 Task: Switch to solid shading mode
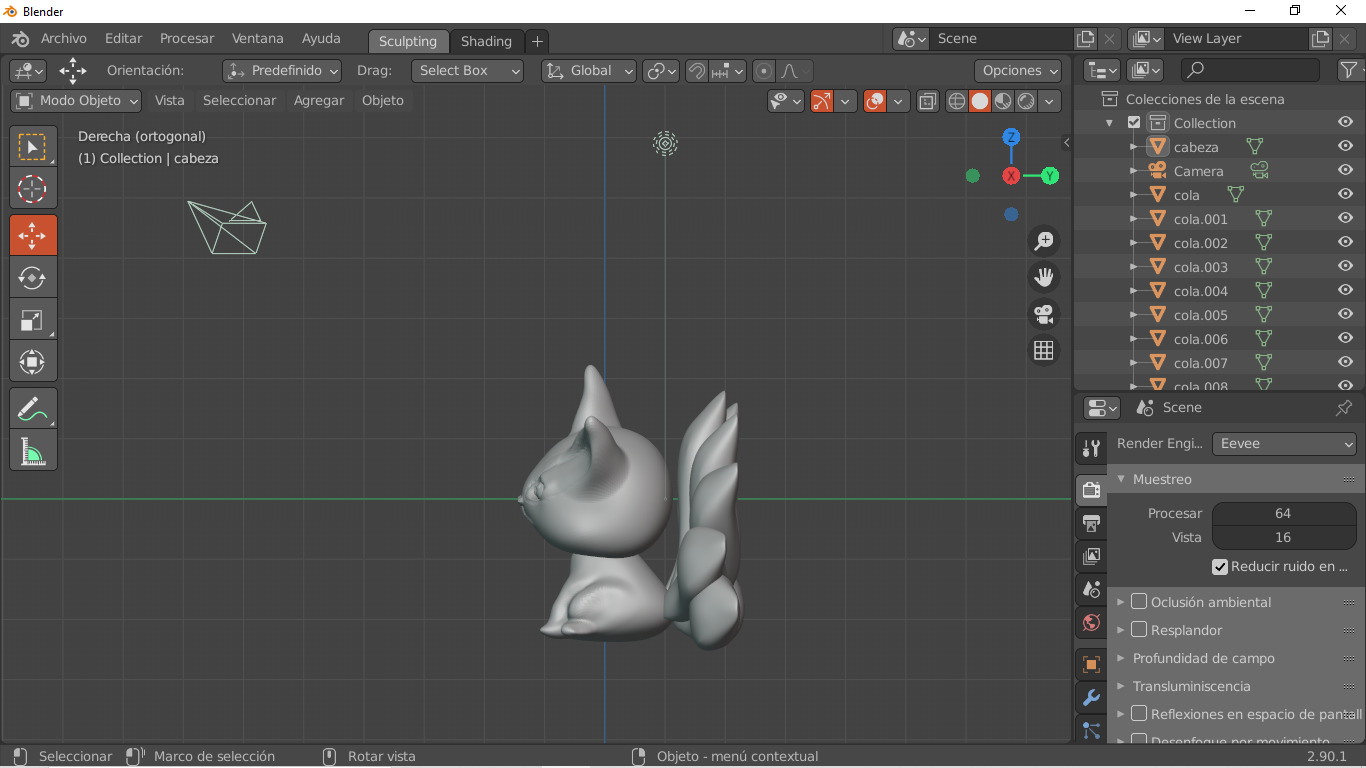pyautogui.click(x=980, y=101)
